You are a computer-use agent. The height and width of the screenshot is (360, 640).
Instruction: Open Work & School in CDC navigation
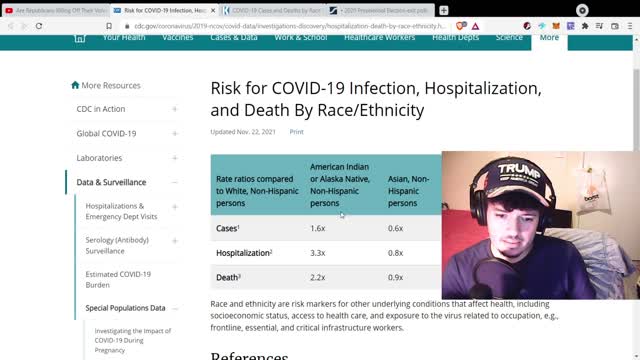click(301, 38)
